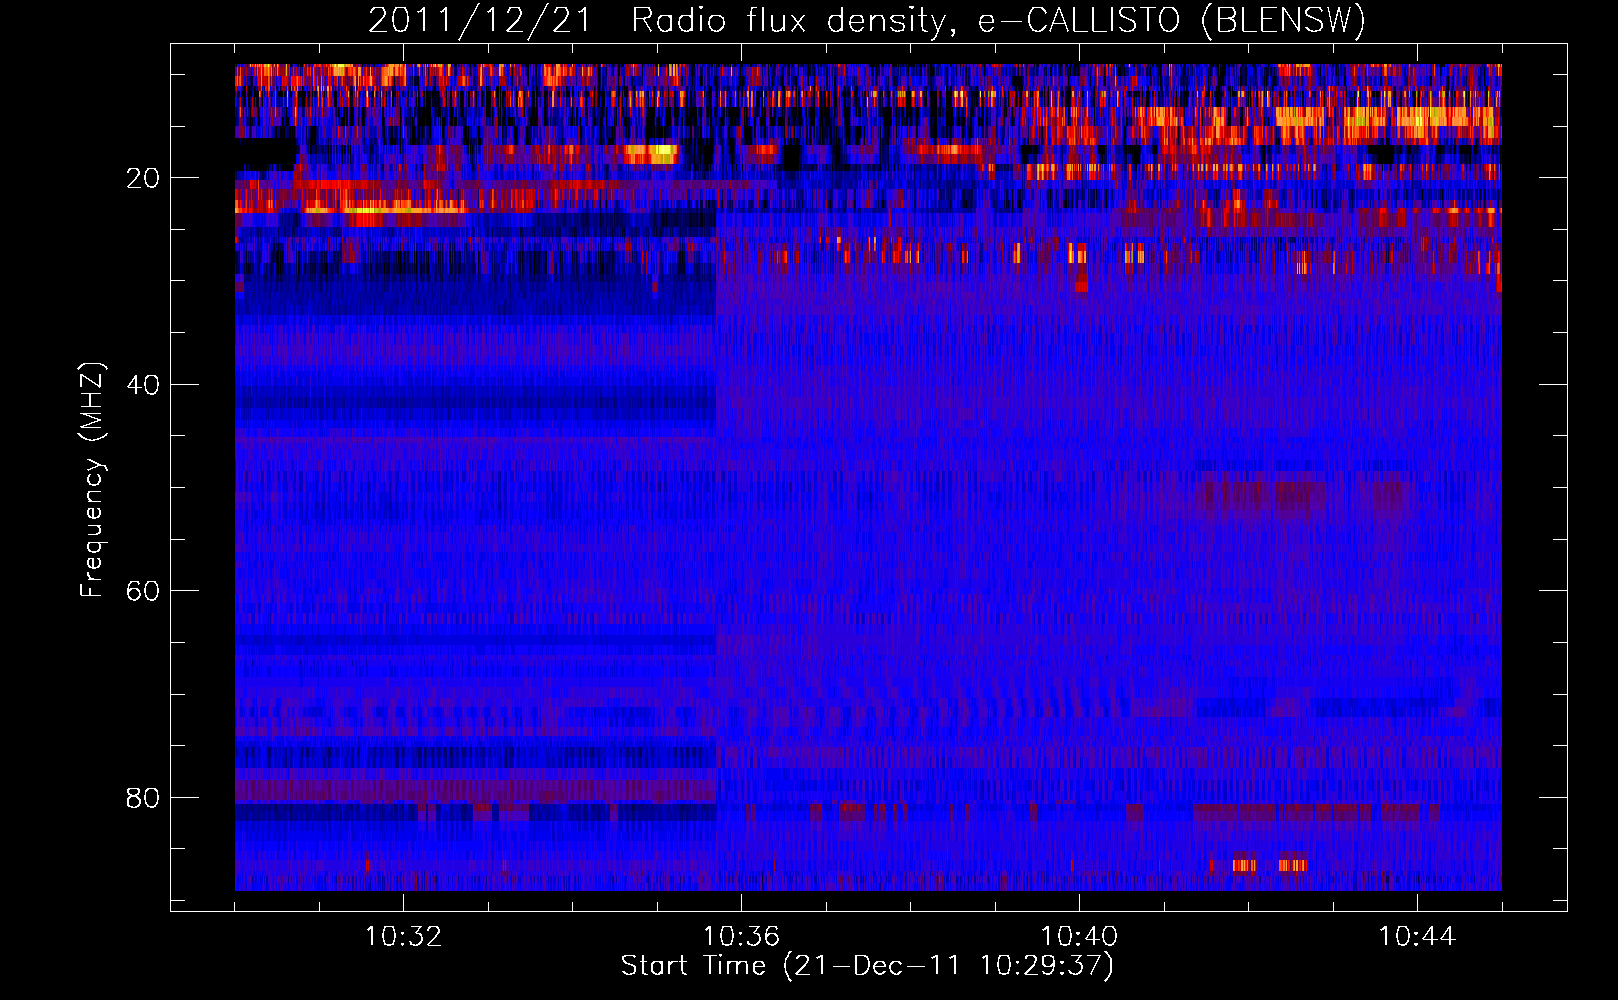The image size is (1618, 1000).
Task: Click the plot title '2011/12/21 Radio flux density'
Action: (658, 21)
